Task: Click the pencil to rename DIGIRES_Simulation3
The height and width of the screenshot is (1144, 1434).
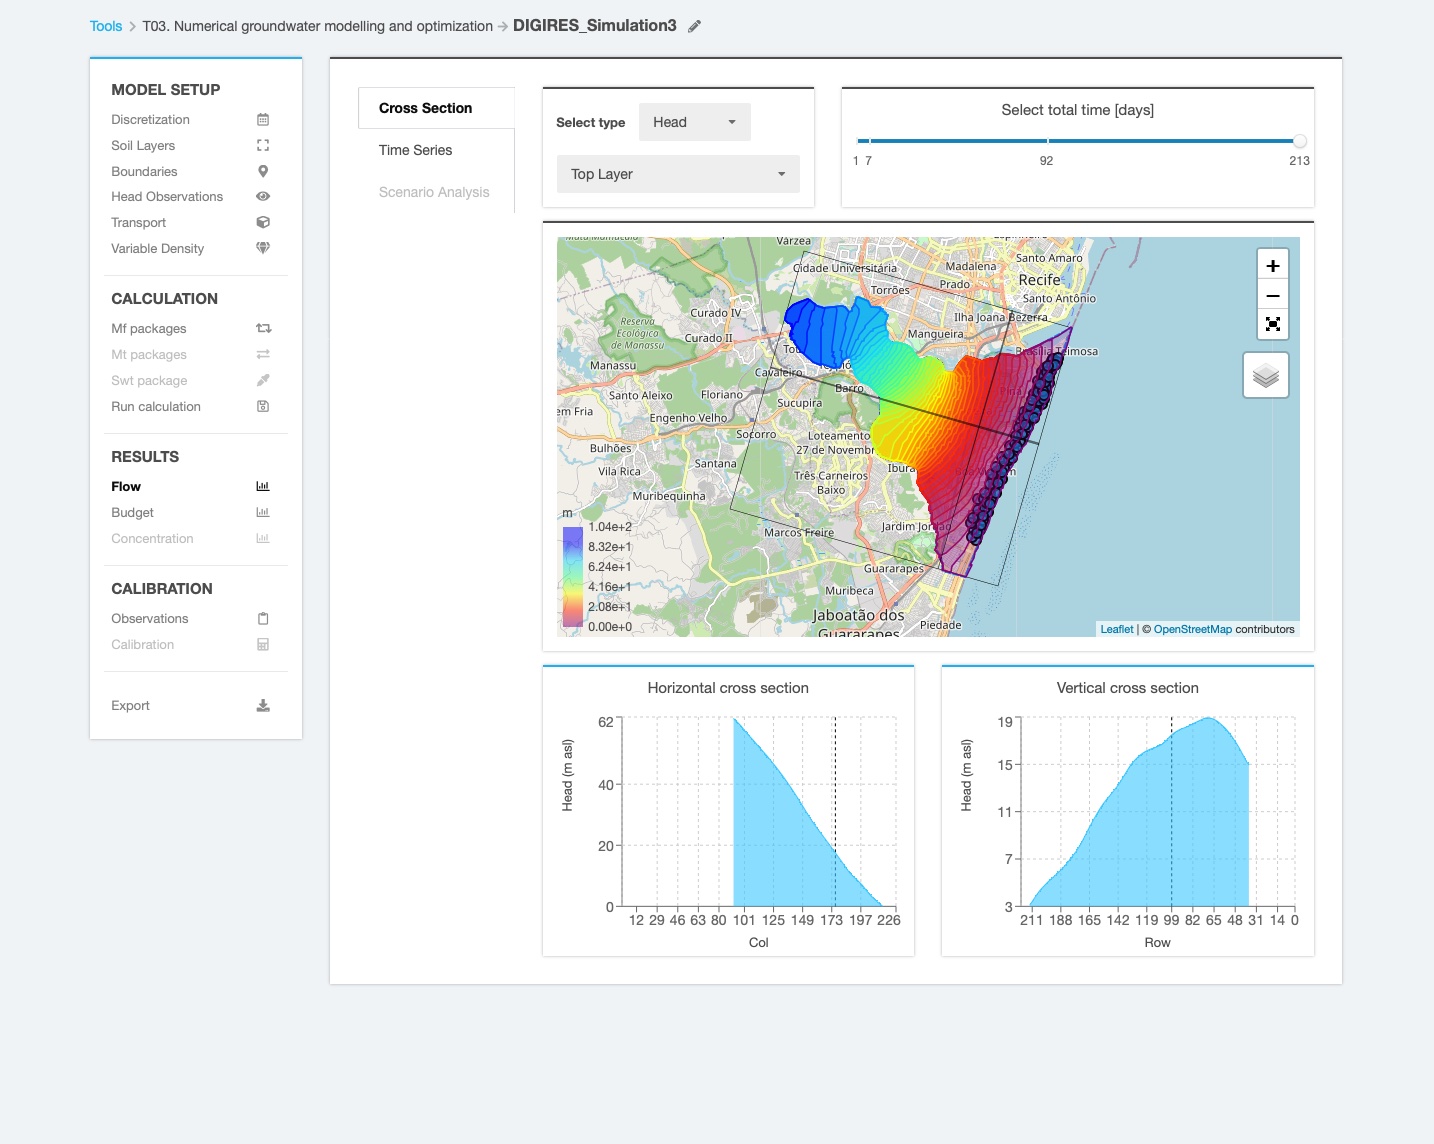Action: (x=695, y=26)
